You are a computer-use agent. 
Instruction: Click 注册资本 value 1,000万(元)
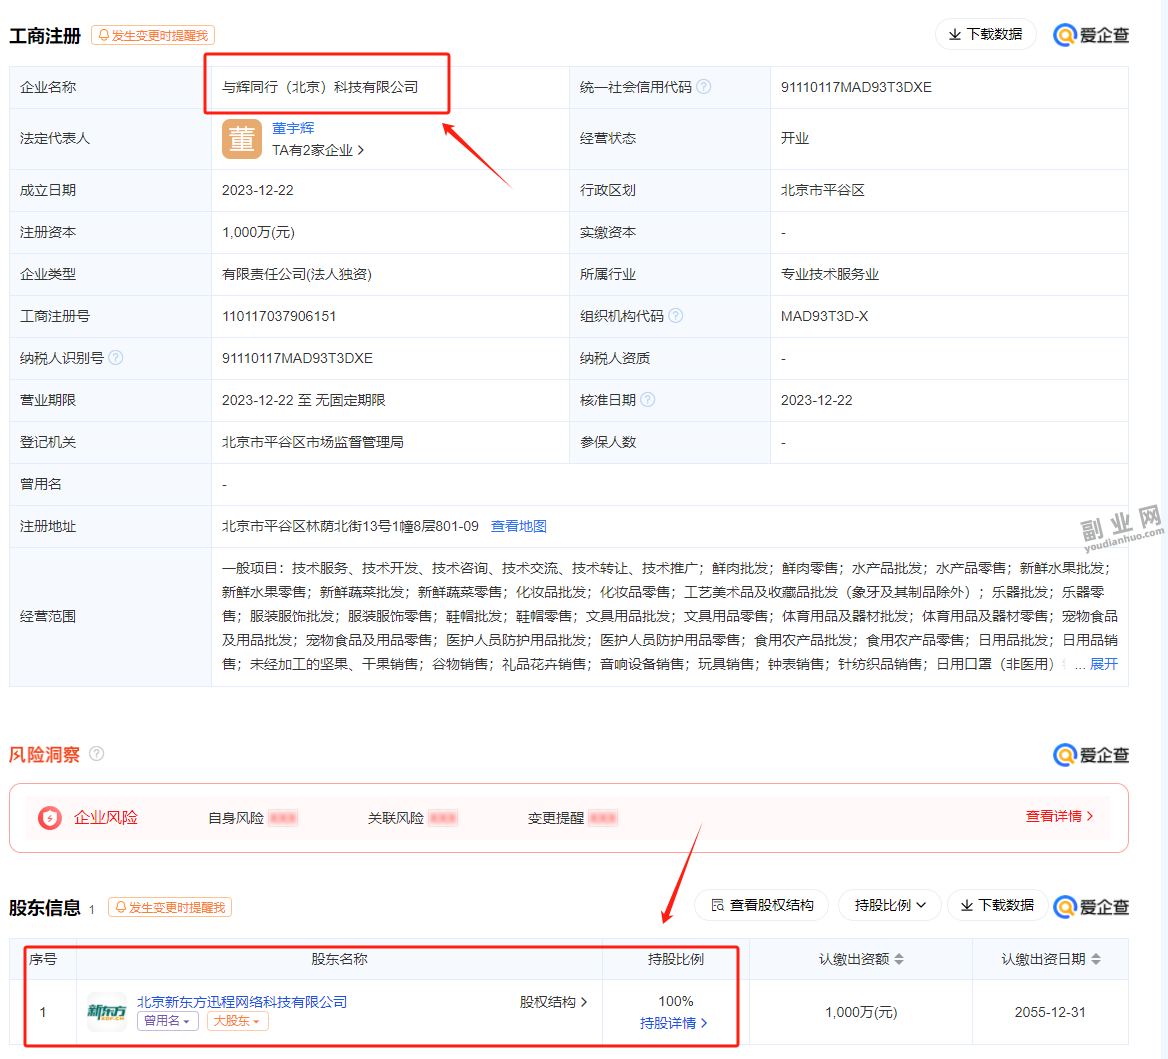(x=258, y=232)
